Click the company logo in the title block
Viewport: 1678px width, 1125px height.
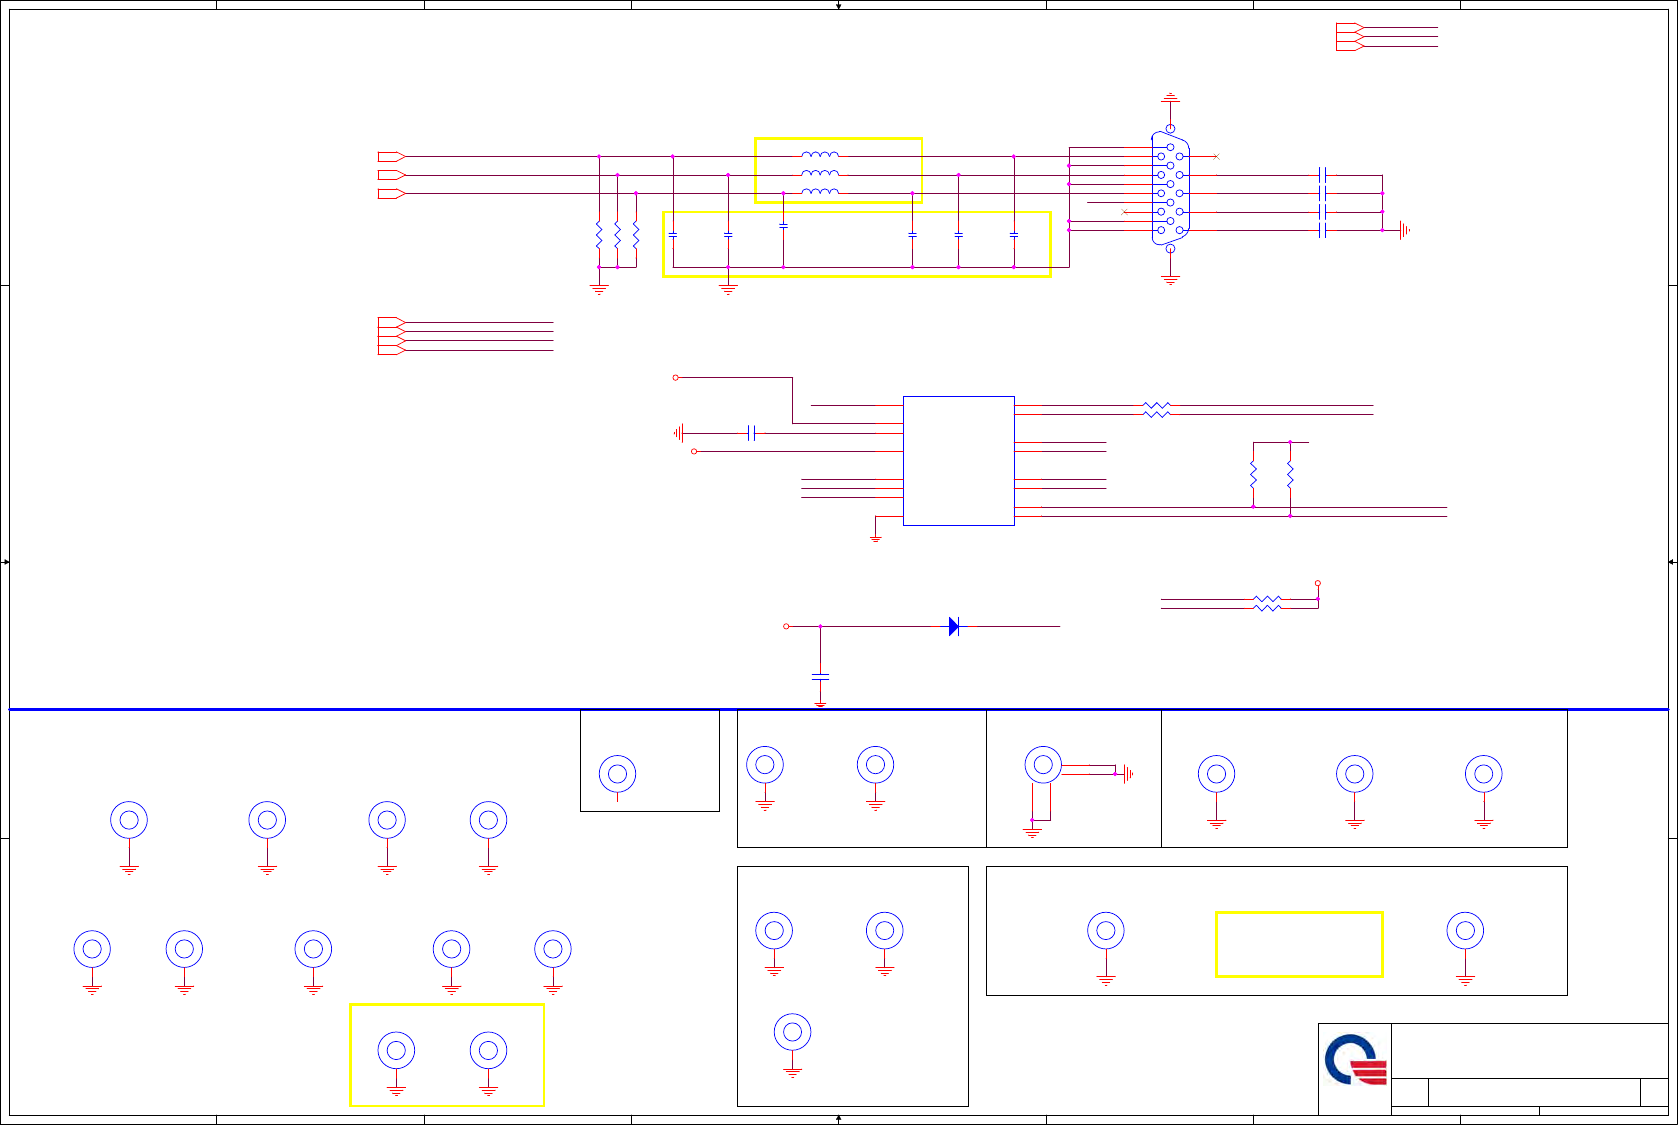coord(1356,1060)
